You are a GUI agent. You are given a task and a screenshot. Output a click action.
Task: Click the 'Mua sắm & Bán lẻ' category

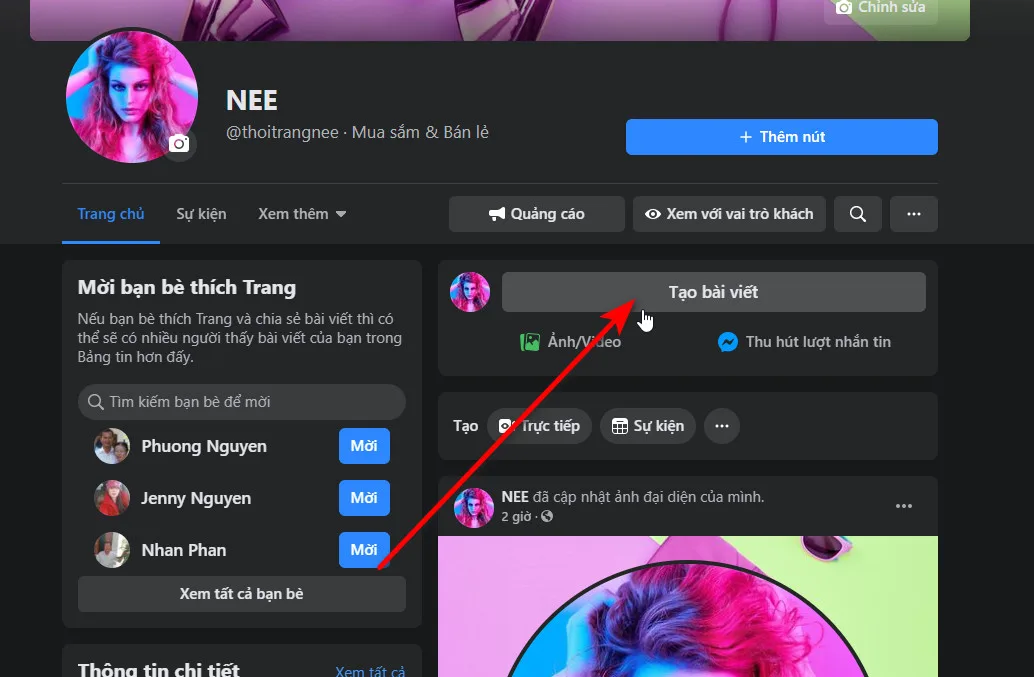(x=420, y=132)
